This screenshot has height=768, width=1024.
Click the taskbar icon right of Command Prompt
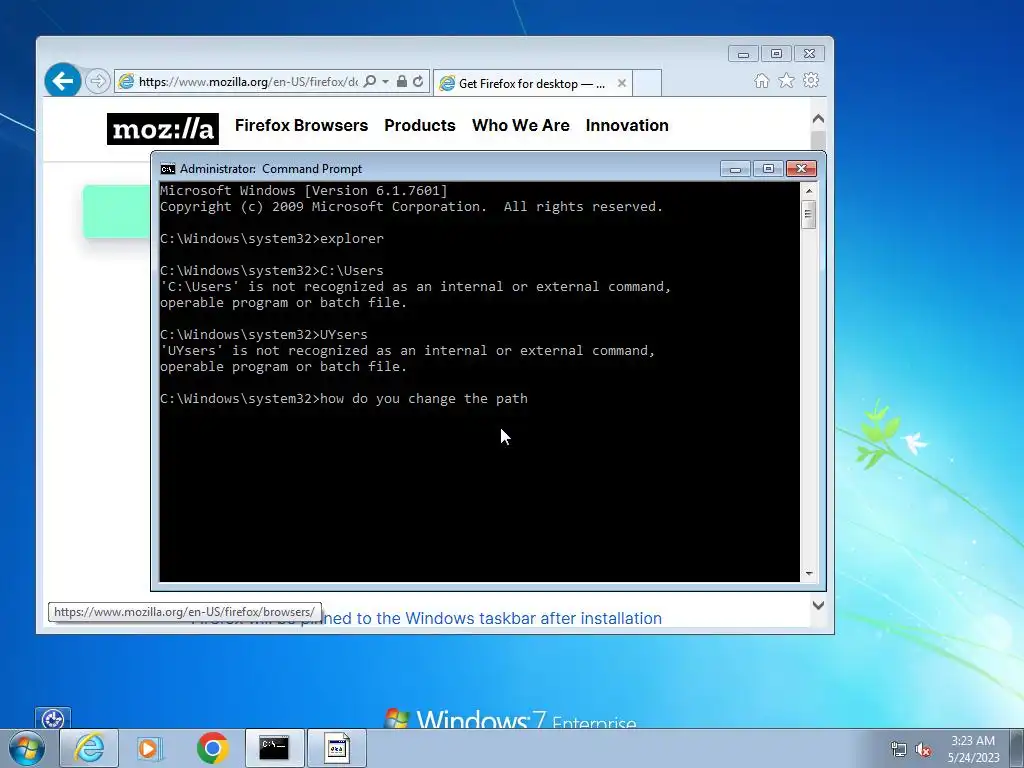(x=337, y=748)
